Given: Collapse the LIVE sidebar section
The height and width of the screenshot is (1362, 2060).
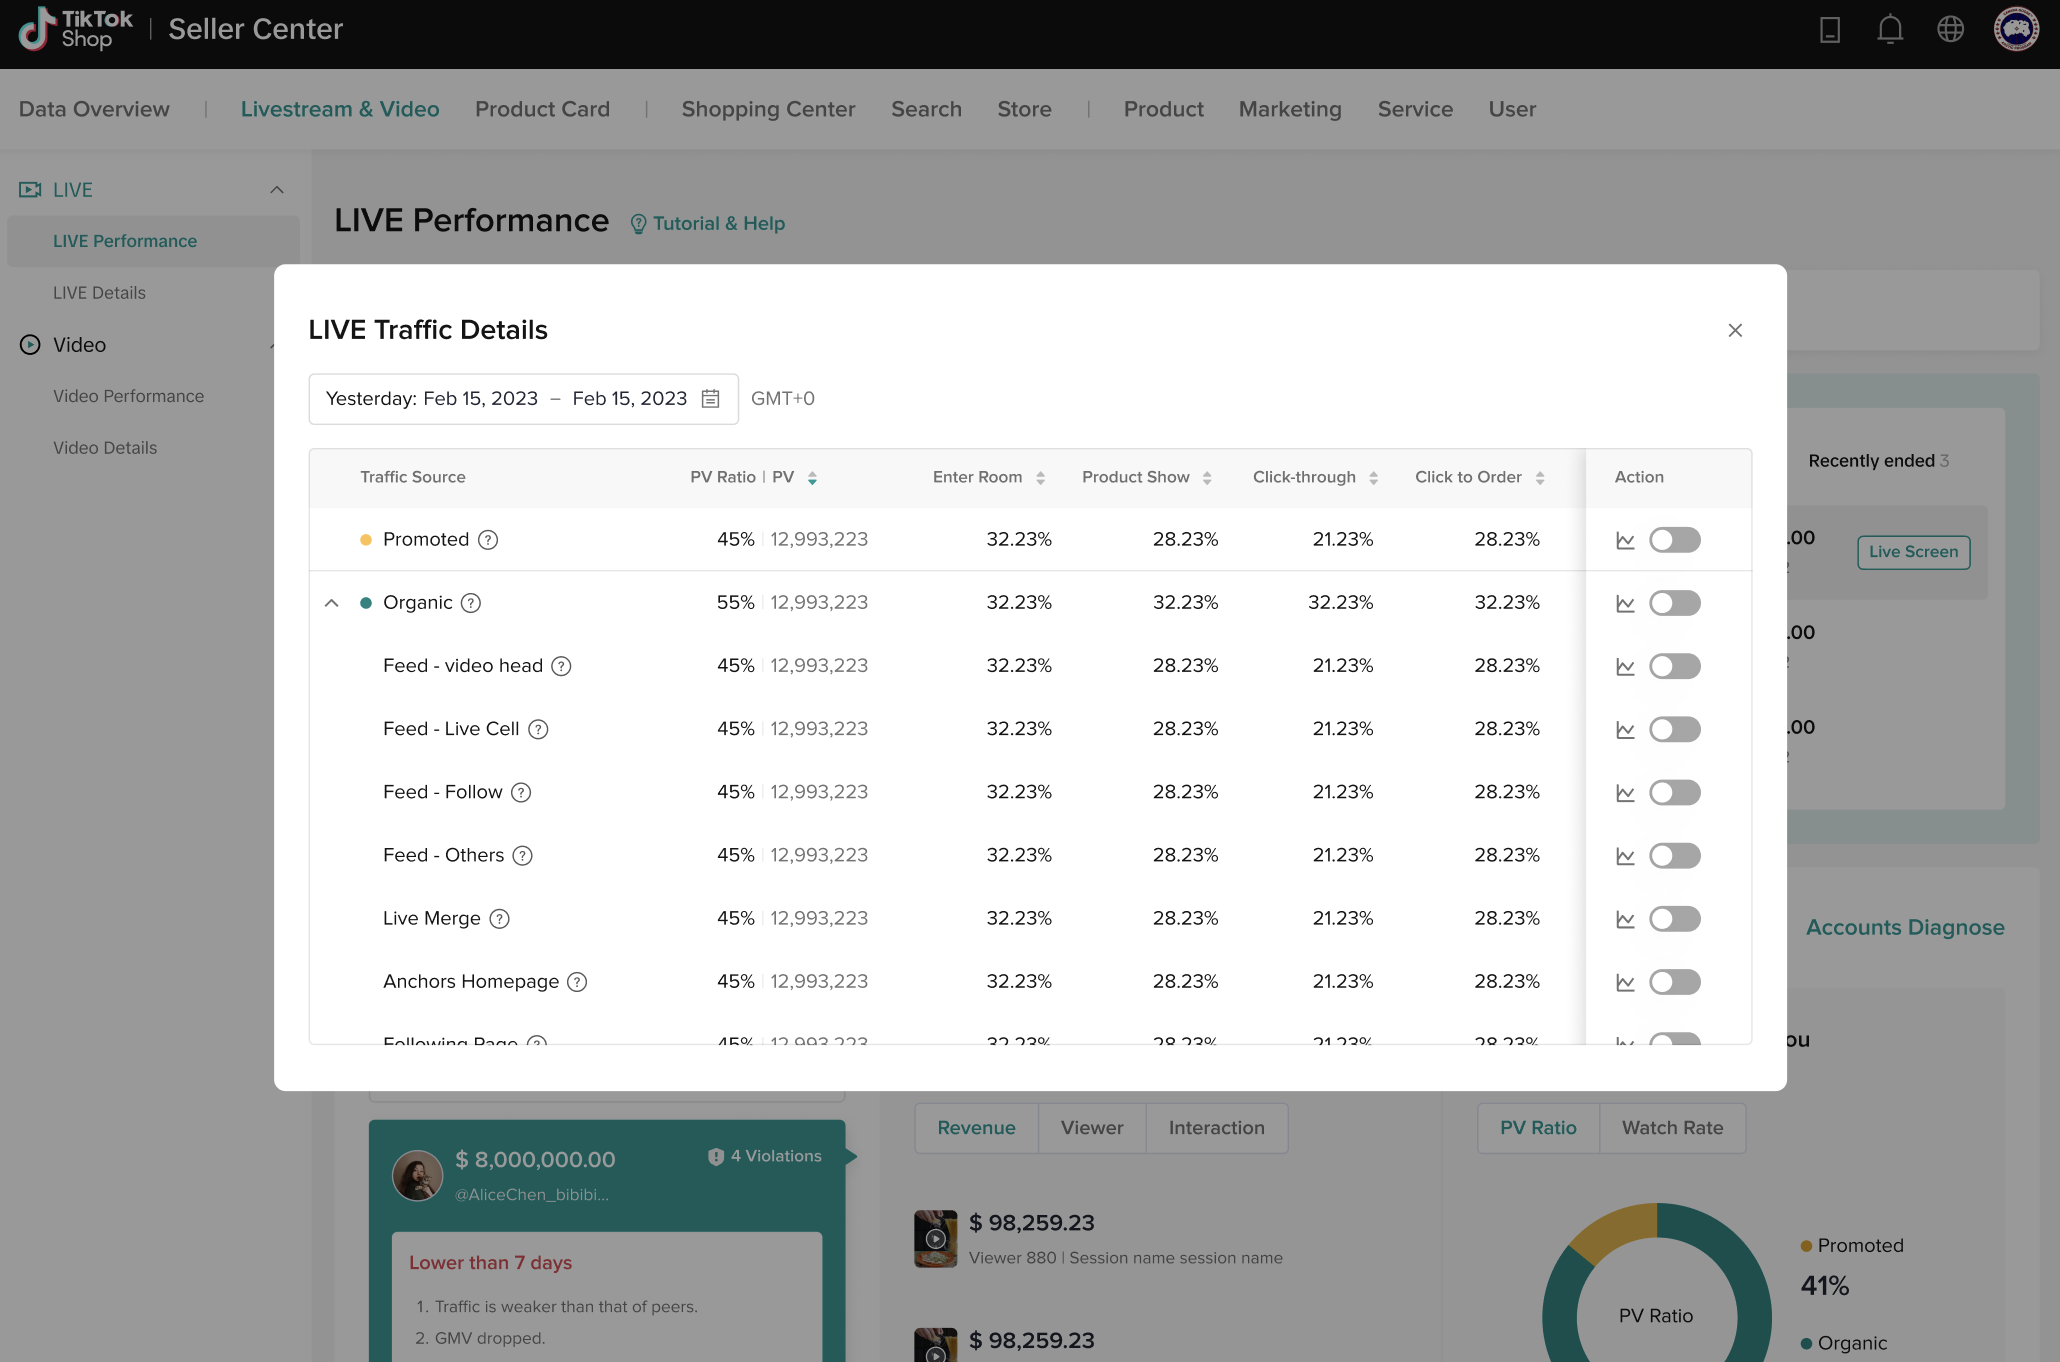Looking at the screenshot, I should click(x=277, y=190).
